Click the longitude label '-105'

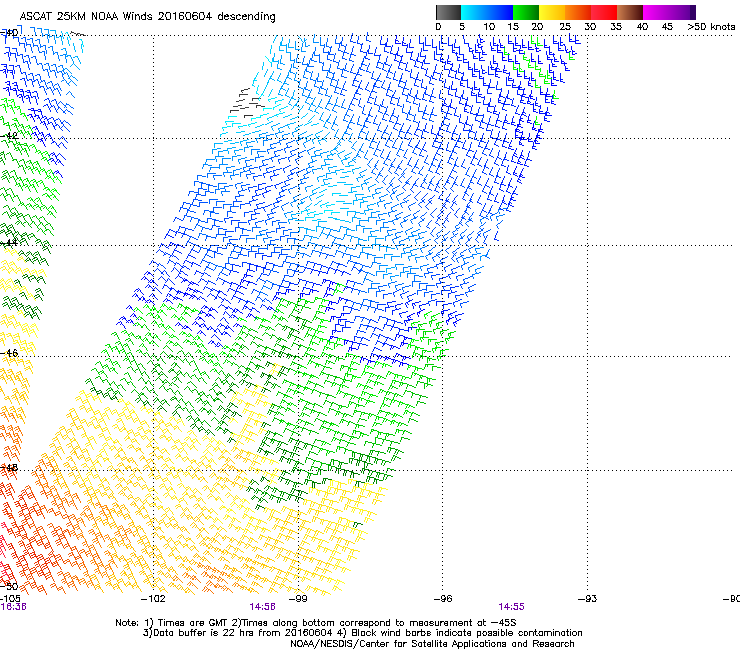(10, 599)
